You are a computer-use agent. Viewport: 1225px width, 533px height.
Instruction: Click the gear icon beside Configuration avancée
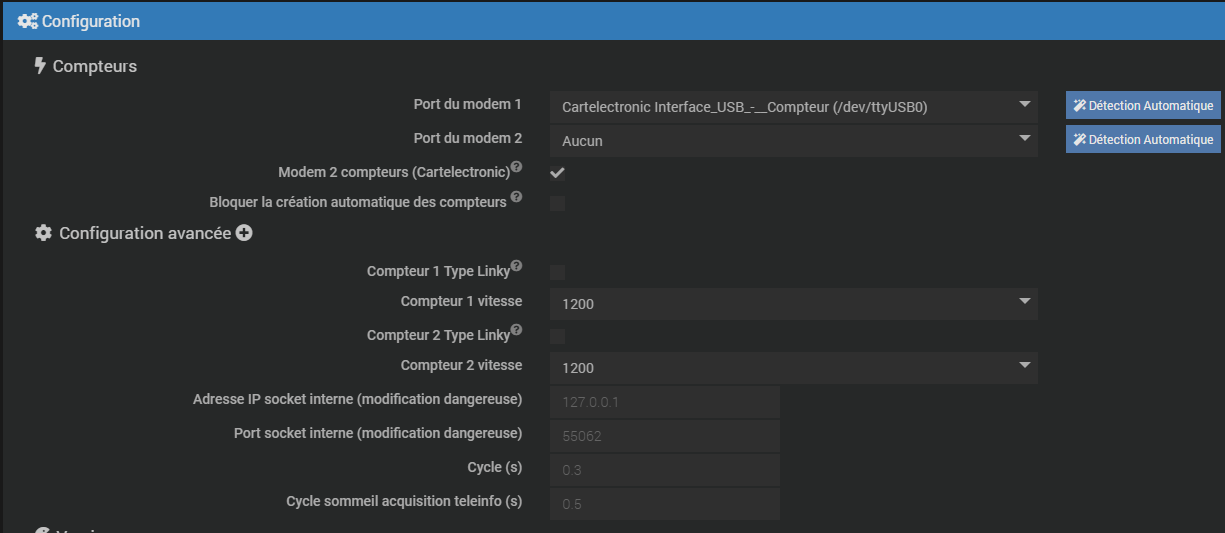(x=43, y=233)
